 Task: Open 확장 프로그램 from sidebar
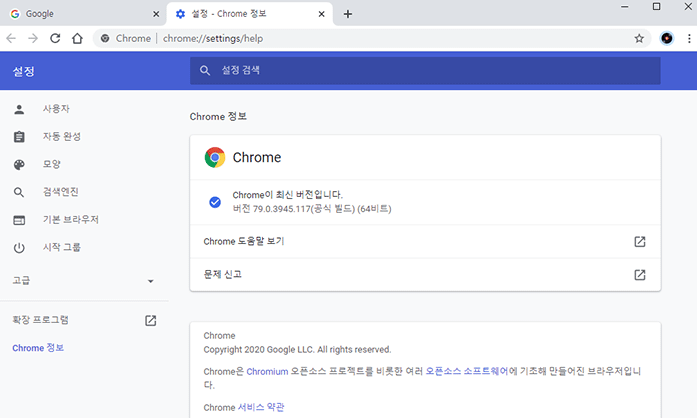tap(40, 320)
